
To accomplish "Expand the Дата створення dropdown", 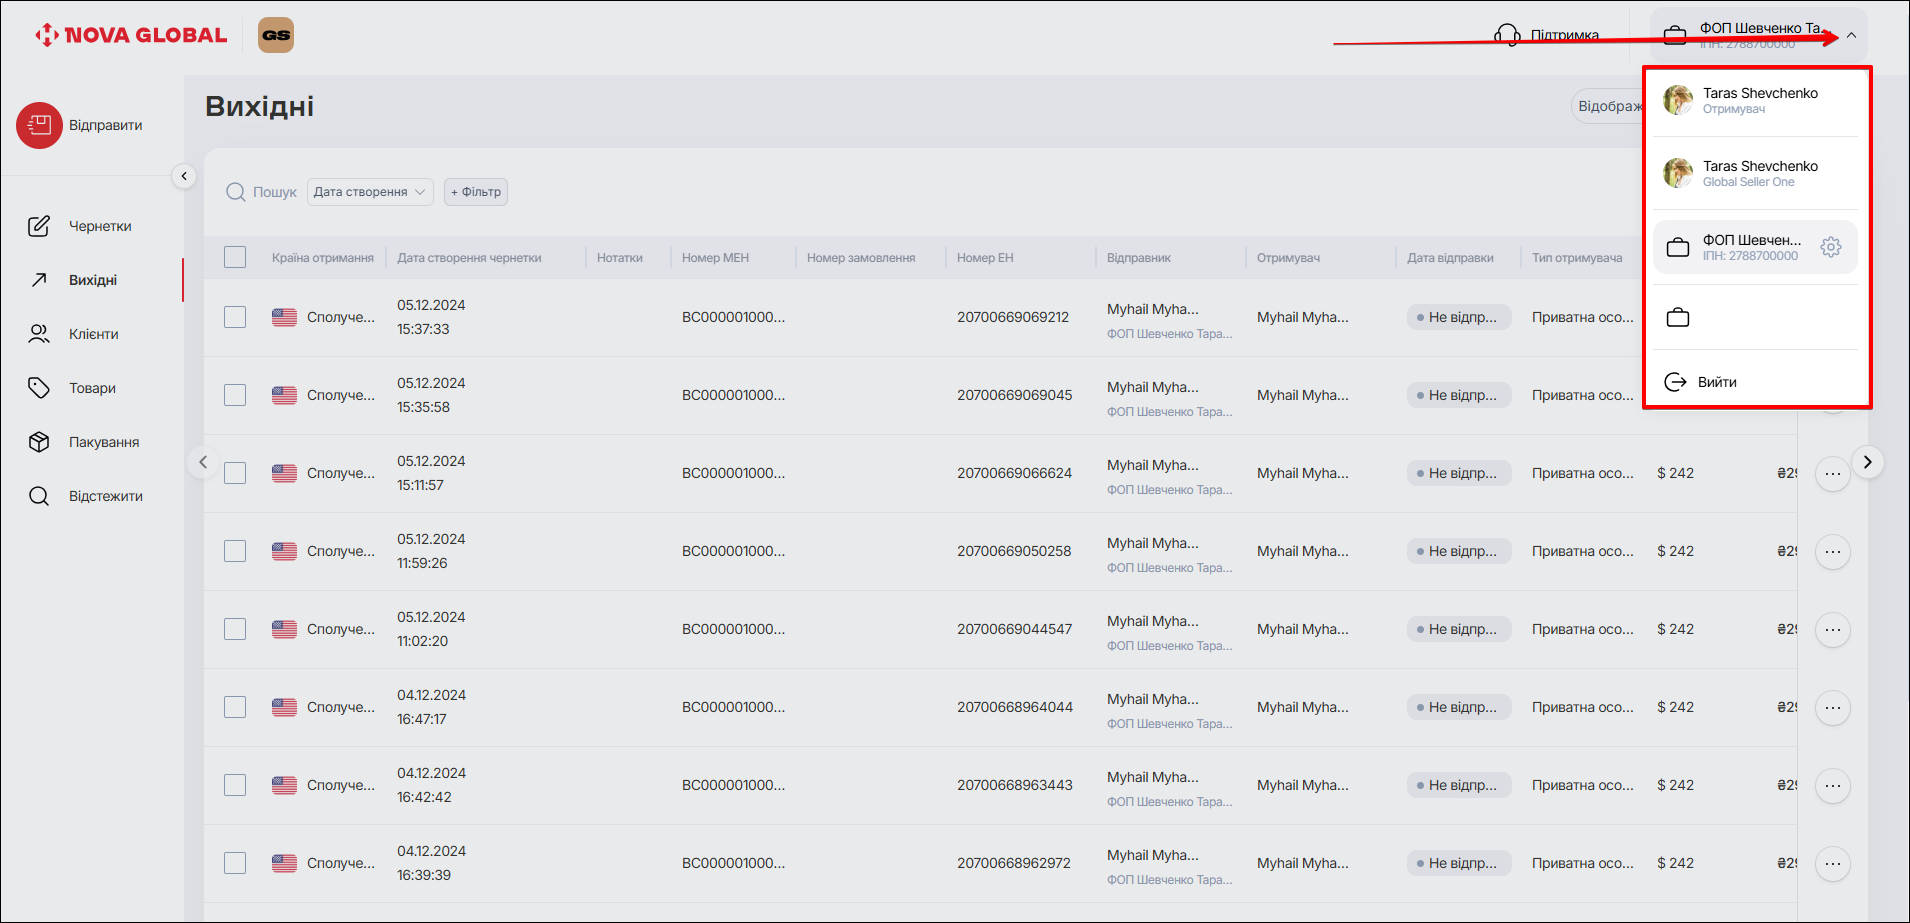I will (x=369, y=192).
